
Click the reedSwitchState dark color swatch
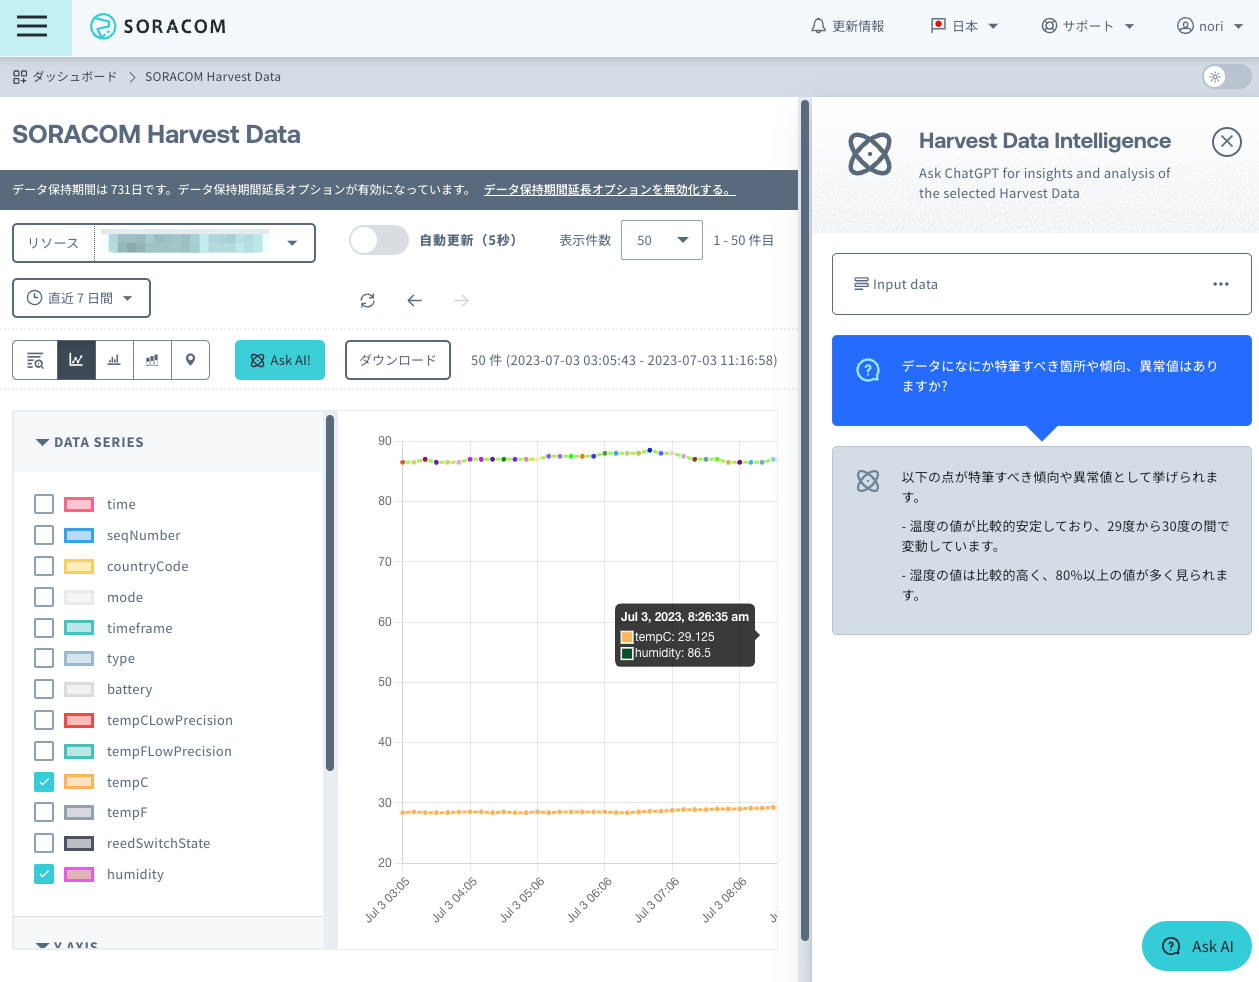(79, 843)
